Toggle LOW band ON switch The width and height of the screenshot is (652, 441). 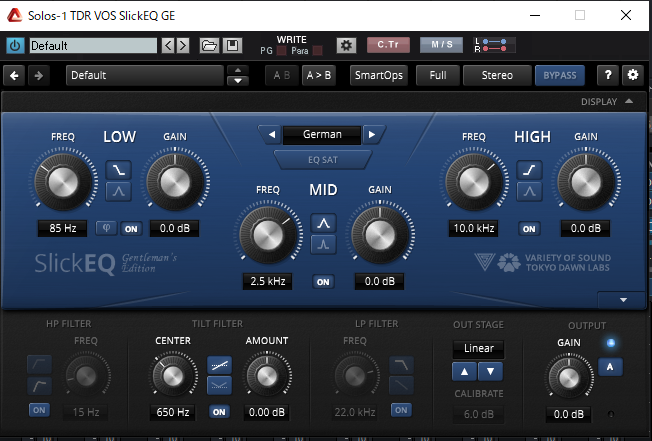pos(131,229)
